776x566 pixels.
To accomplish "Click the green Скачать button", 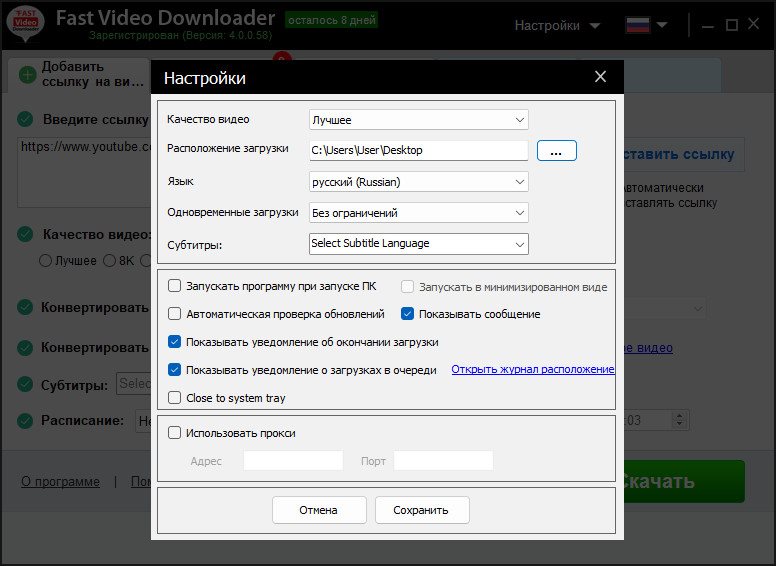I will (x=684, y=481).
